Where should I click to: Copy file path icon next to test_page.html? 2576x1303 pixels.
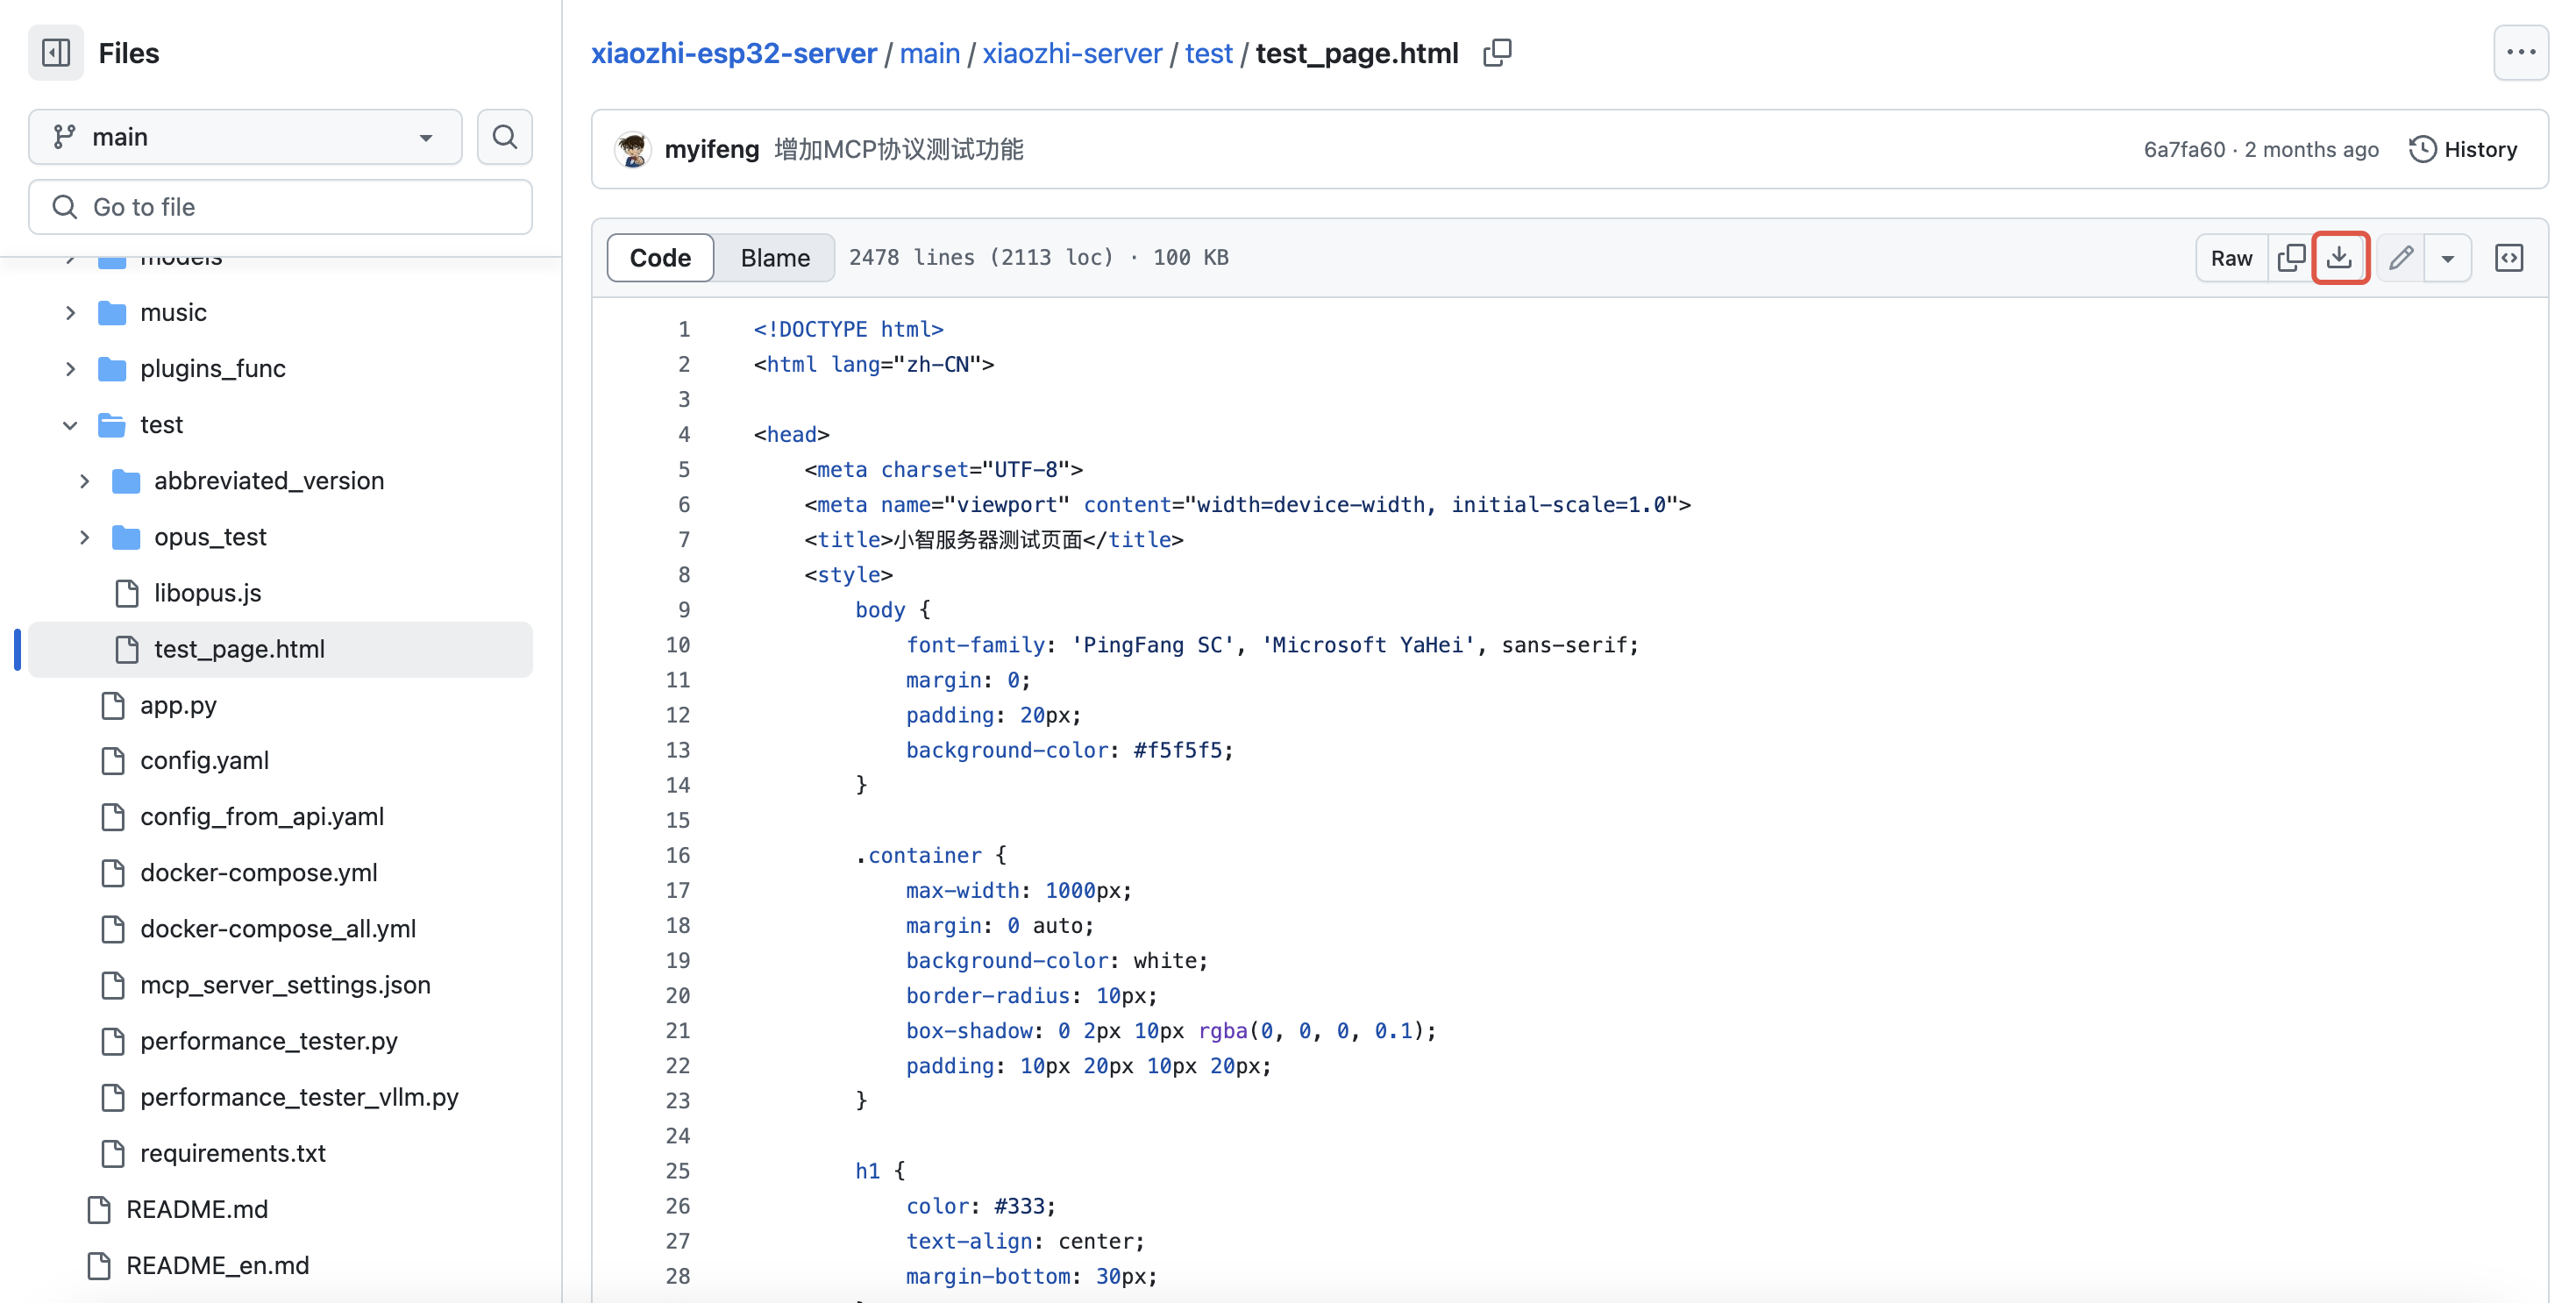click(x=1497, y=53)
